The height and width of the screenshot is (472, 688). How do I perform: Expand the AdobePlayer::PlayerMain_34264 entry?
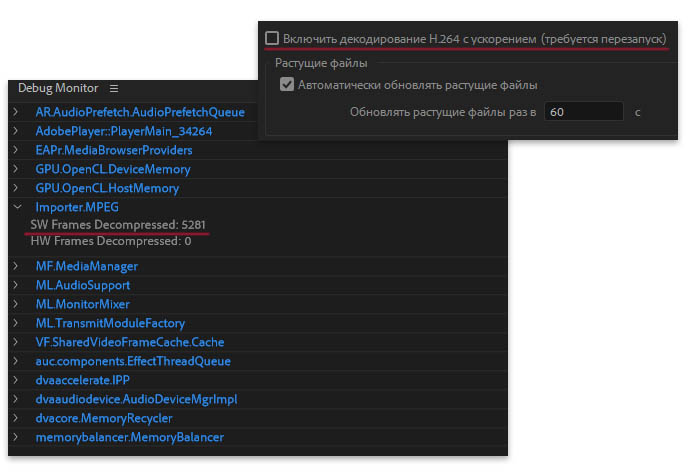16,131
